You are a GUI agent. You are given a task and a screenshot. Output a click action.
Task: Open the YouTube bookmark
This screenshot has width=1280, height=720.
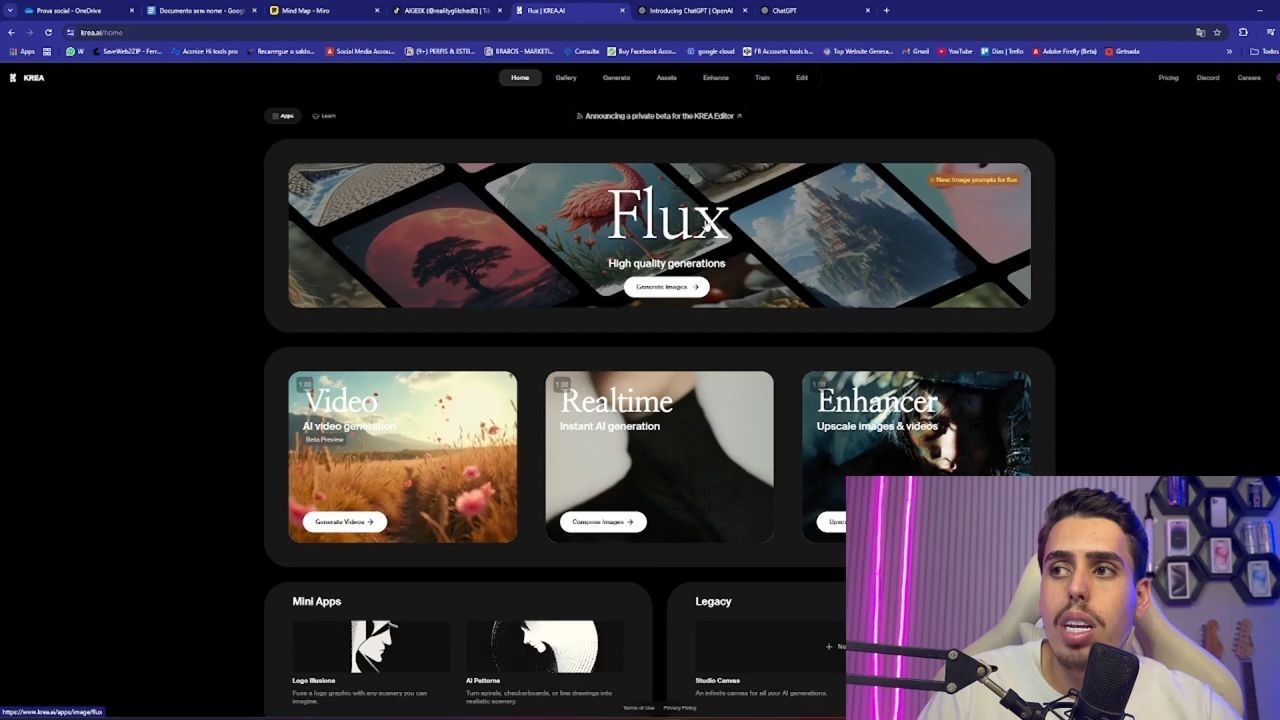coord(955,51)
